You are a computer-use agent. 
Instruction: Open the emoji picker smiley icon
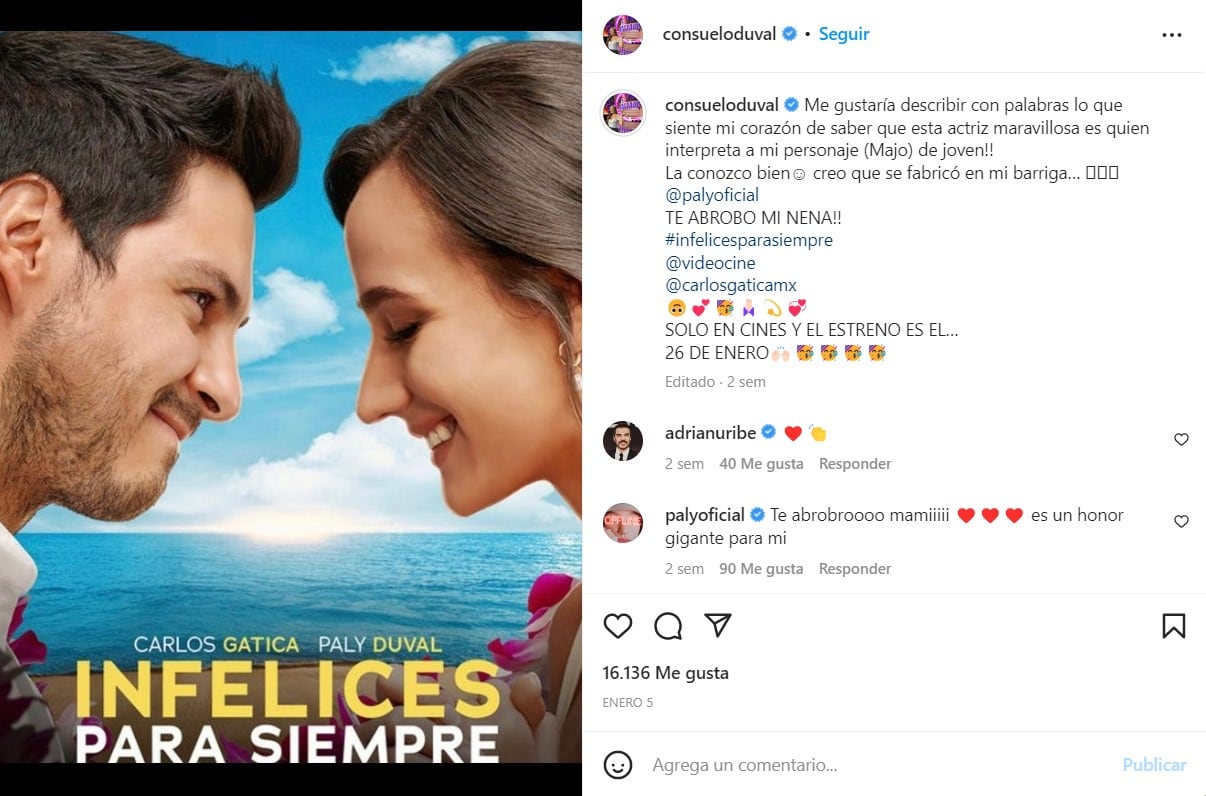click(618, 765)
